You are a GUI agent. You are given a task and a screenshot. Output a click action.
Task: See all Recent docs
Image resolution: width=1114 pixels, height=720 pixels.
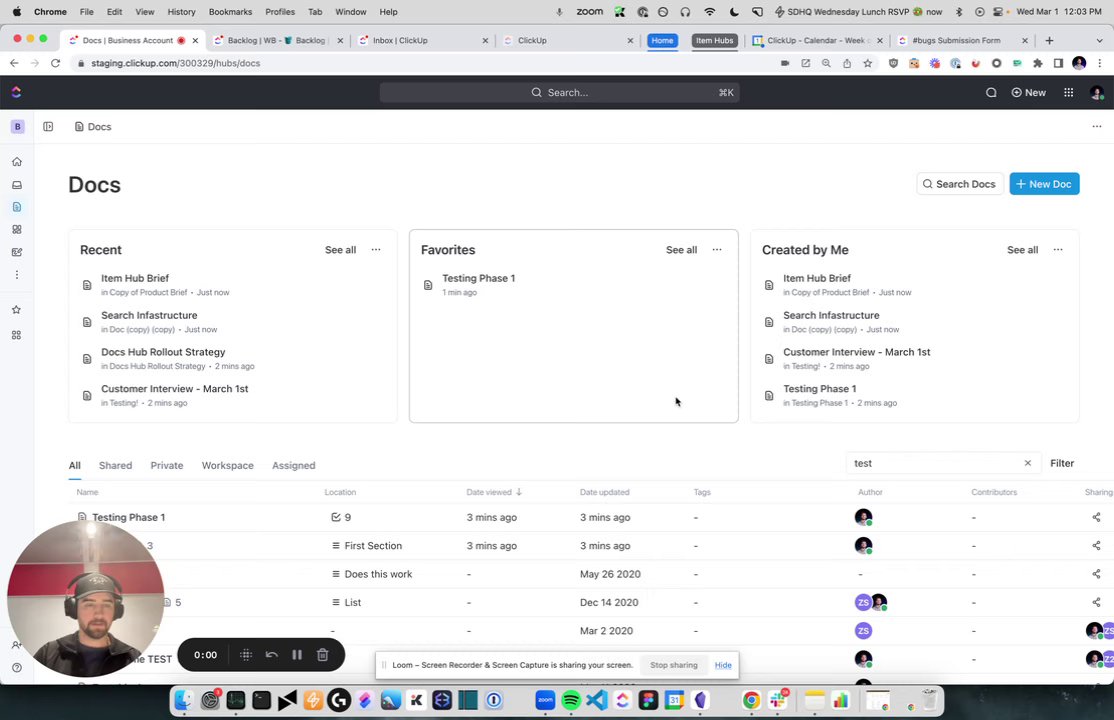tap(340, 249)
